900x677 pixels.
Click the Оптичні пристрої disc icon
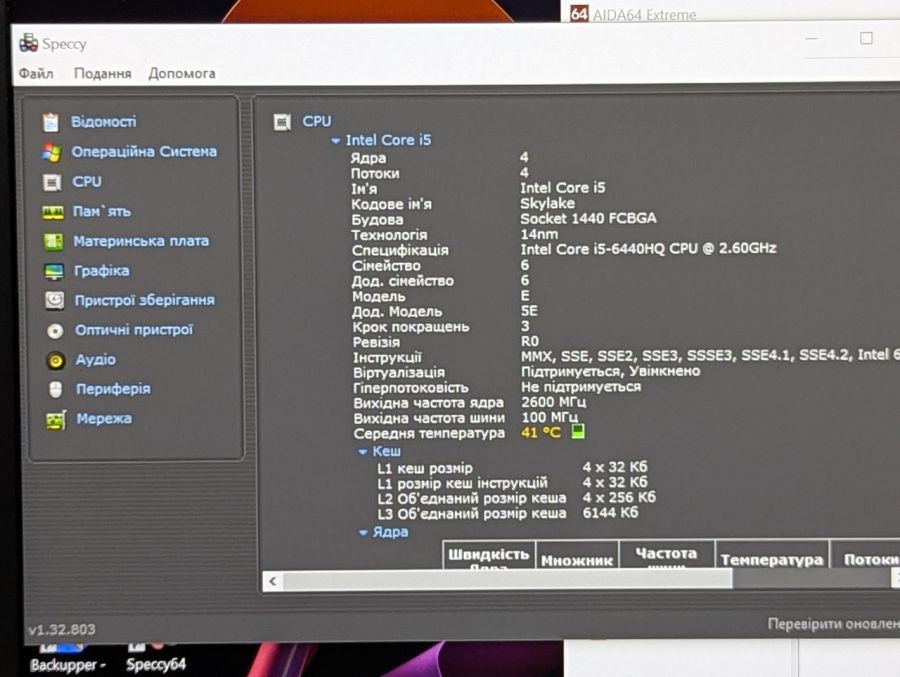coord(55,331)
